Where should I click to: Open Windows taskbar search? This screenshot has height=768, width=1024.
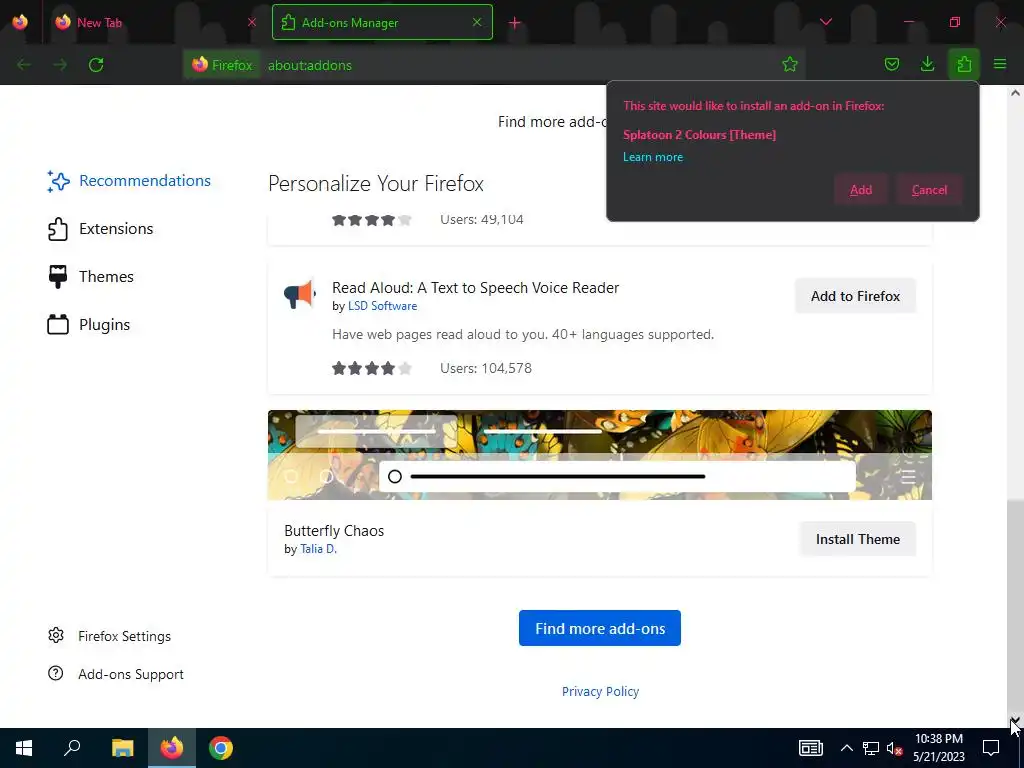tap(72, 748)
